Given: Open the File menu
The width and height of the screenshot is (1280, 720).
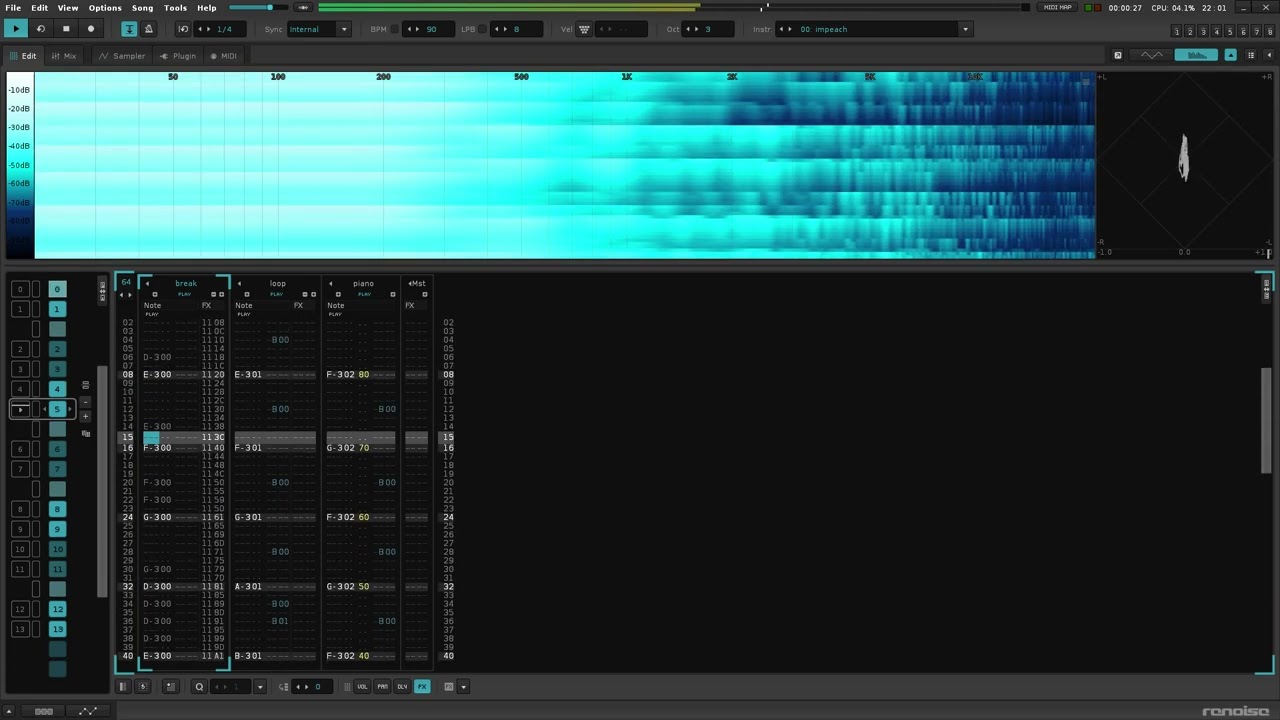Looking at the screenshot, I should tap(13, 8).
